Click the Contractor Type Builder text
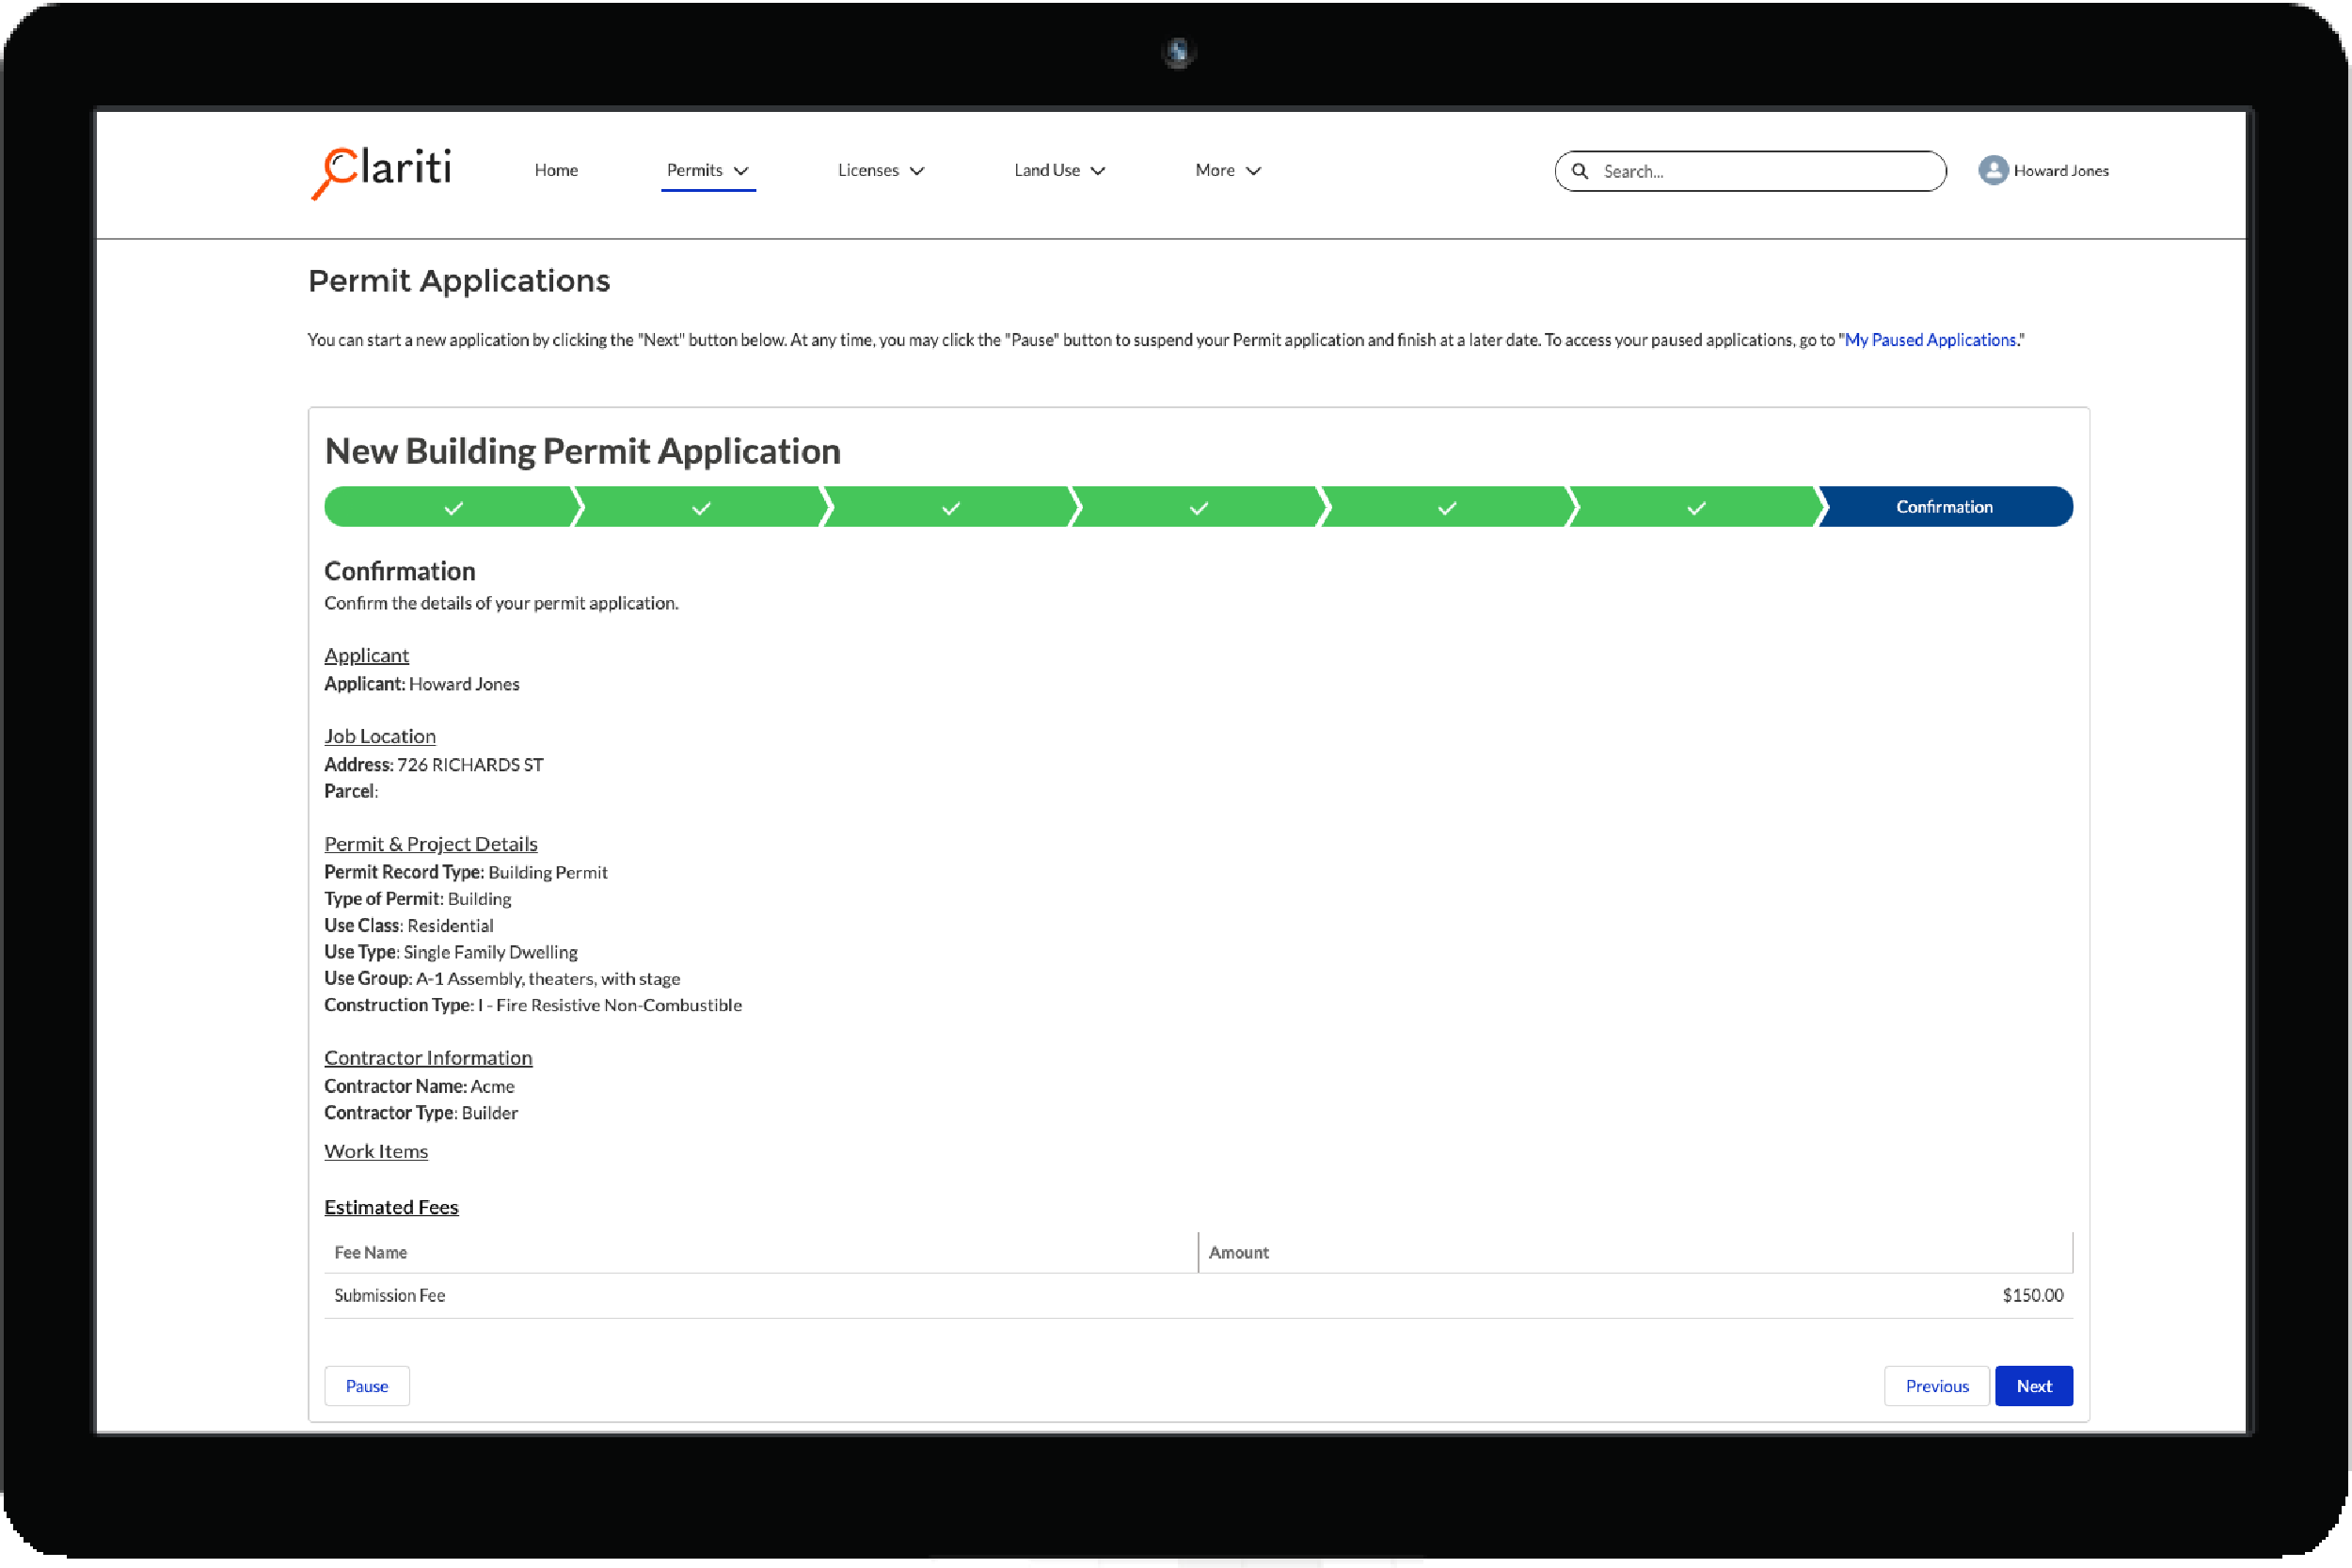This screenshot has height=1568, width=2352. [x=421, y=1113]
